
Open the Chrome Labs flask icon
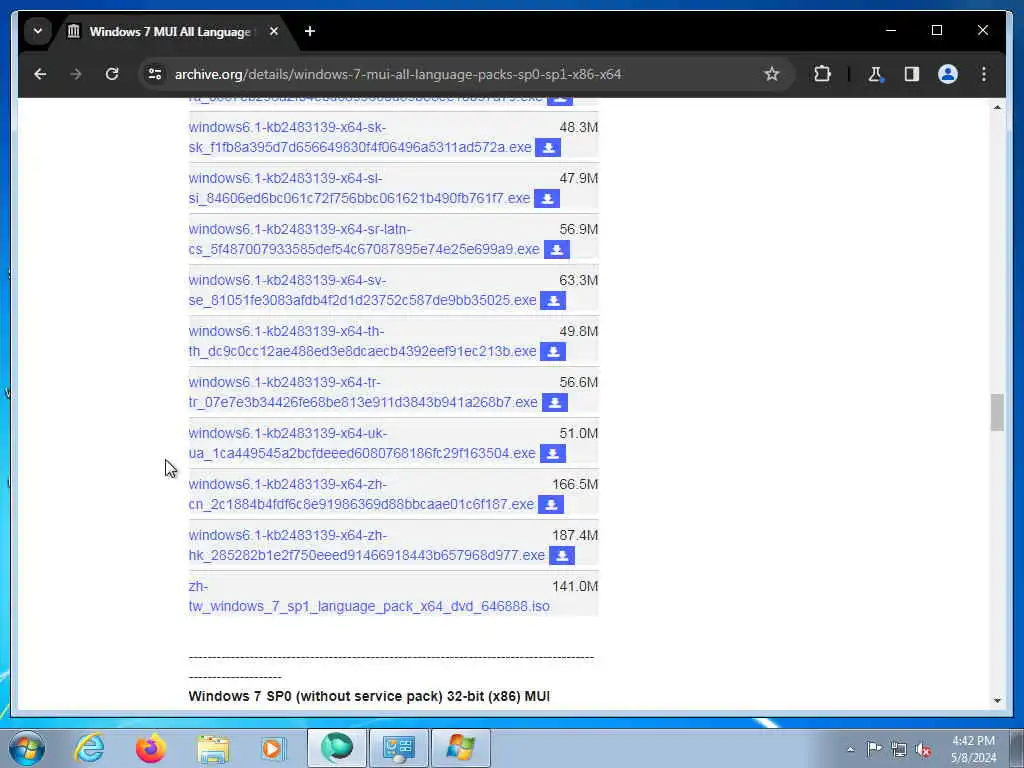pos(875,74)
